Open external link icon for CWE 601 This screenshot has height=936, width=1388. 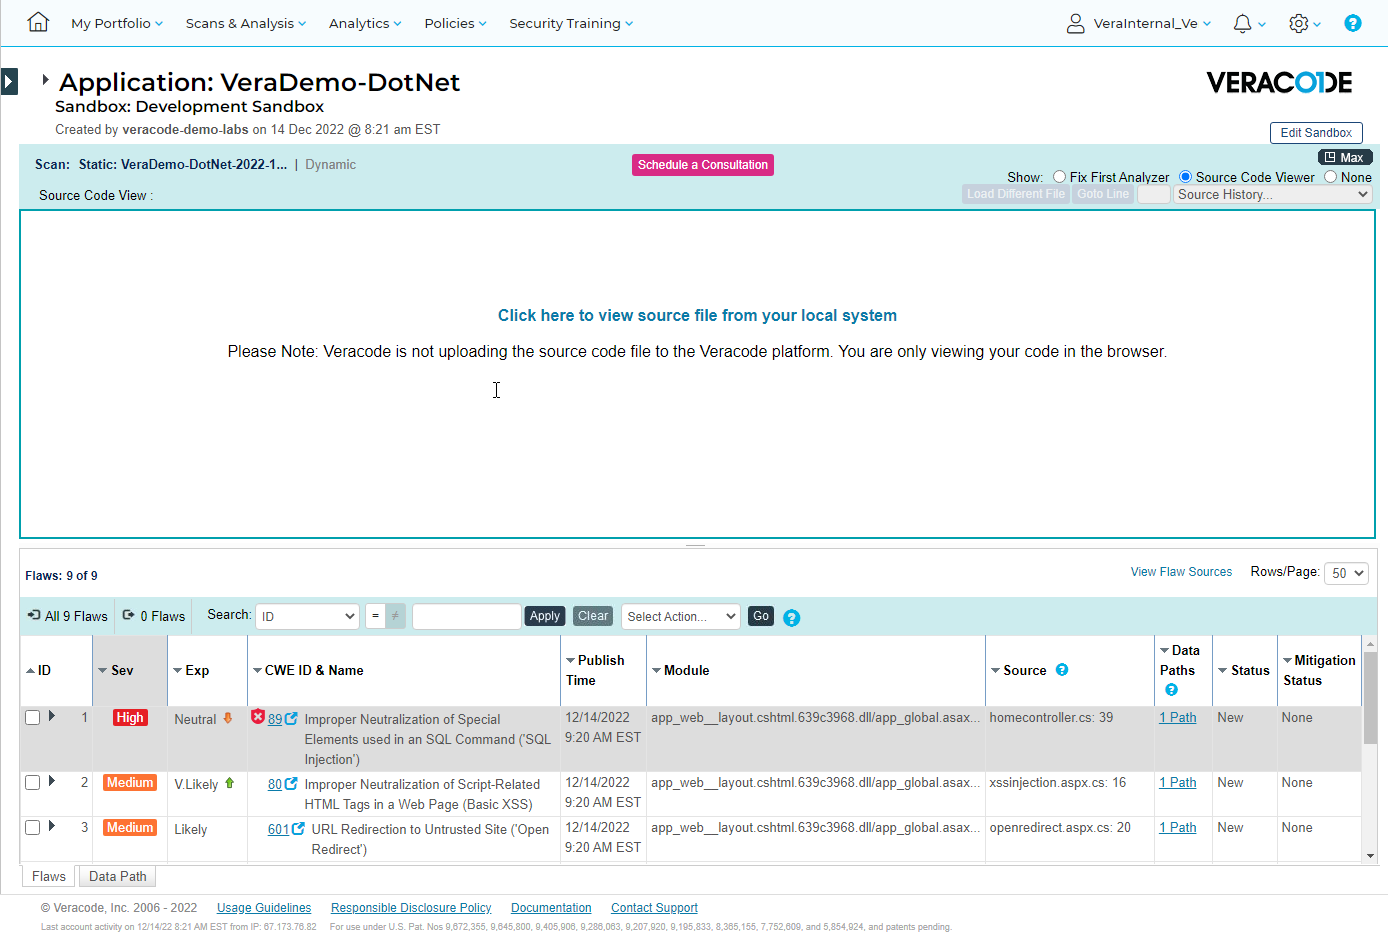(298, 828)
